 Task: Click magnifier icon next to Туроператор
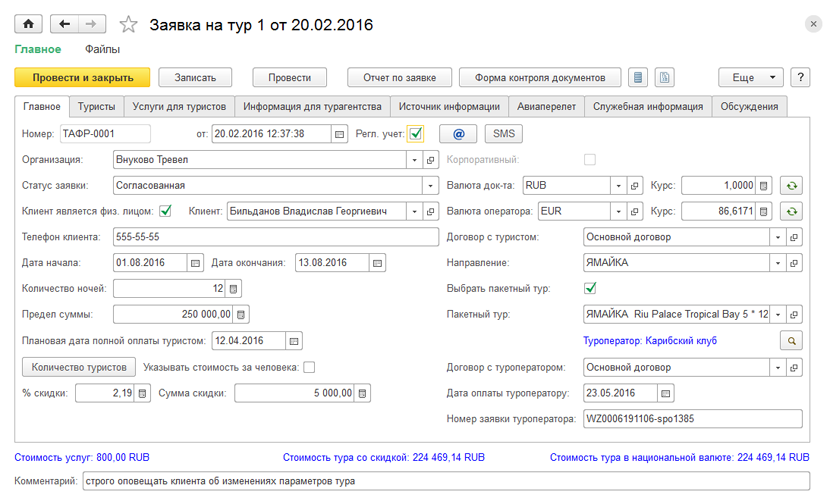(x=792, y=341)
